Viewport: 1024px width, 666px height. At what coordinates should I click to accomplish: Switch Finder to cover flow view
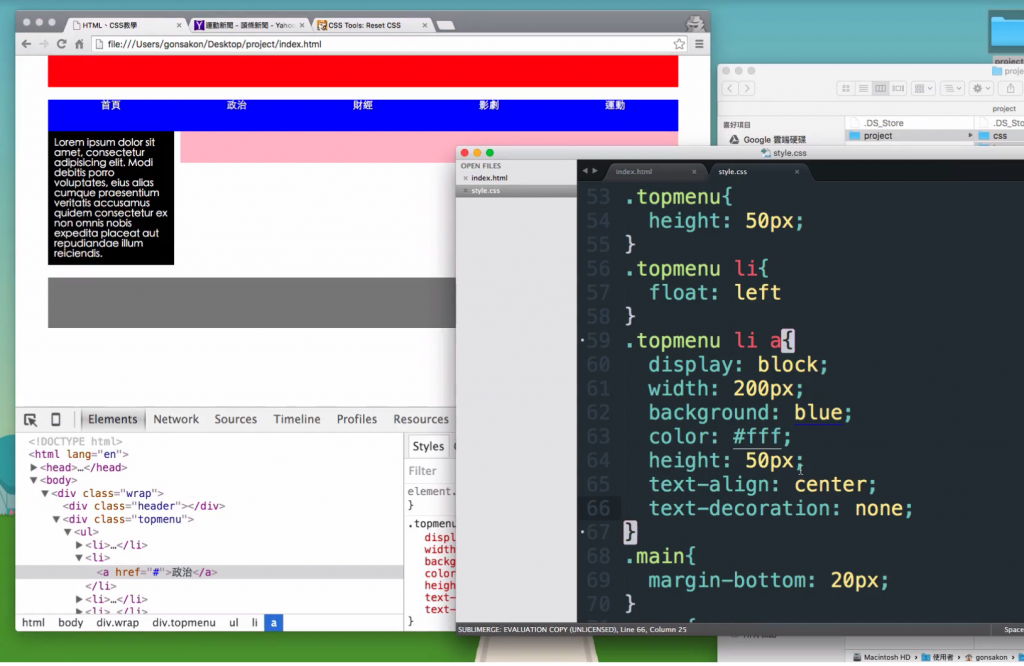click(898, 88)
